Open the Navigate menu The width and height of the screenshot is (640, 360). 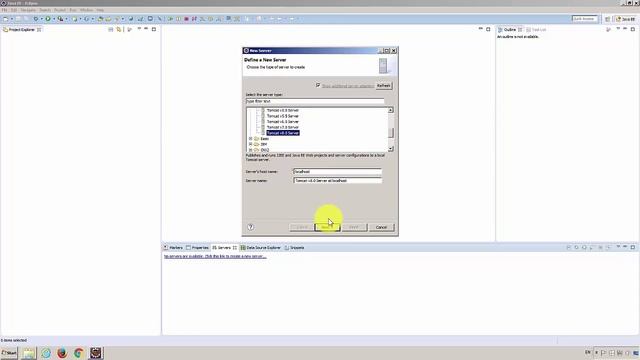(28, 10)
